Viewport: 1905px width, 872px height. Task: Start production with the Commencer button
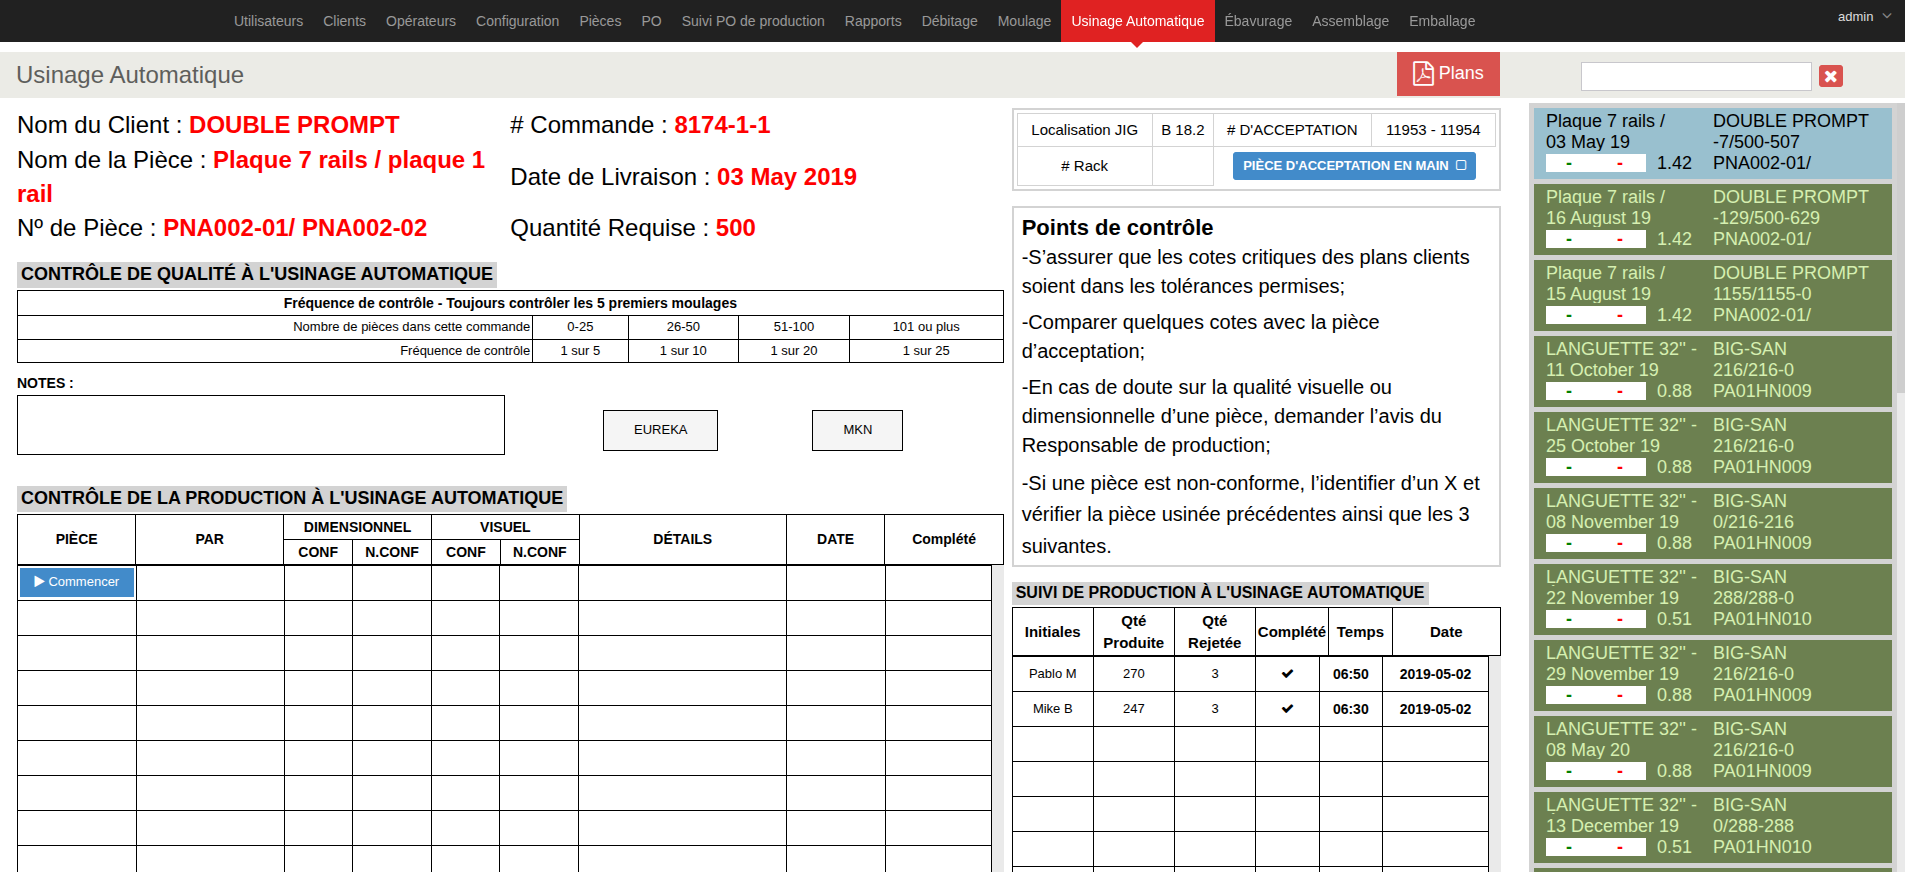[x=76, y=582]
